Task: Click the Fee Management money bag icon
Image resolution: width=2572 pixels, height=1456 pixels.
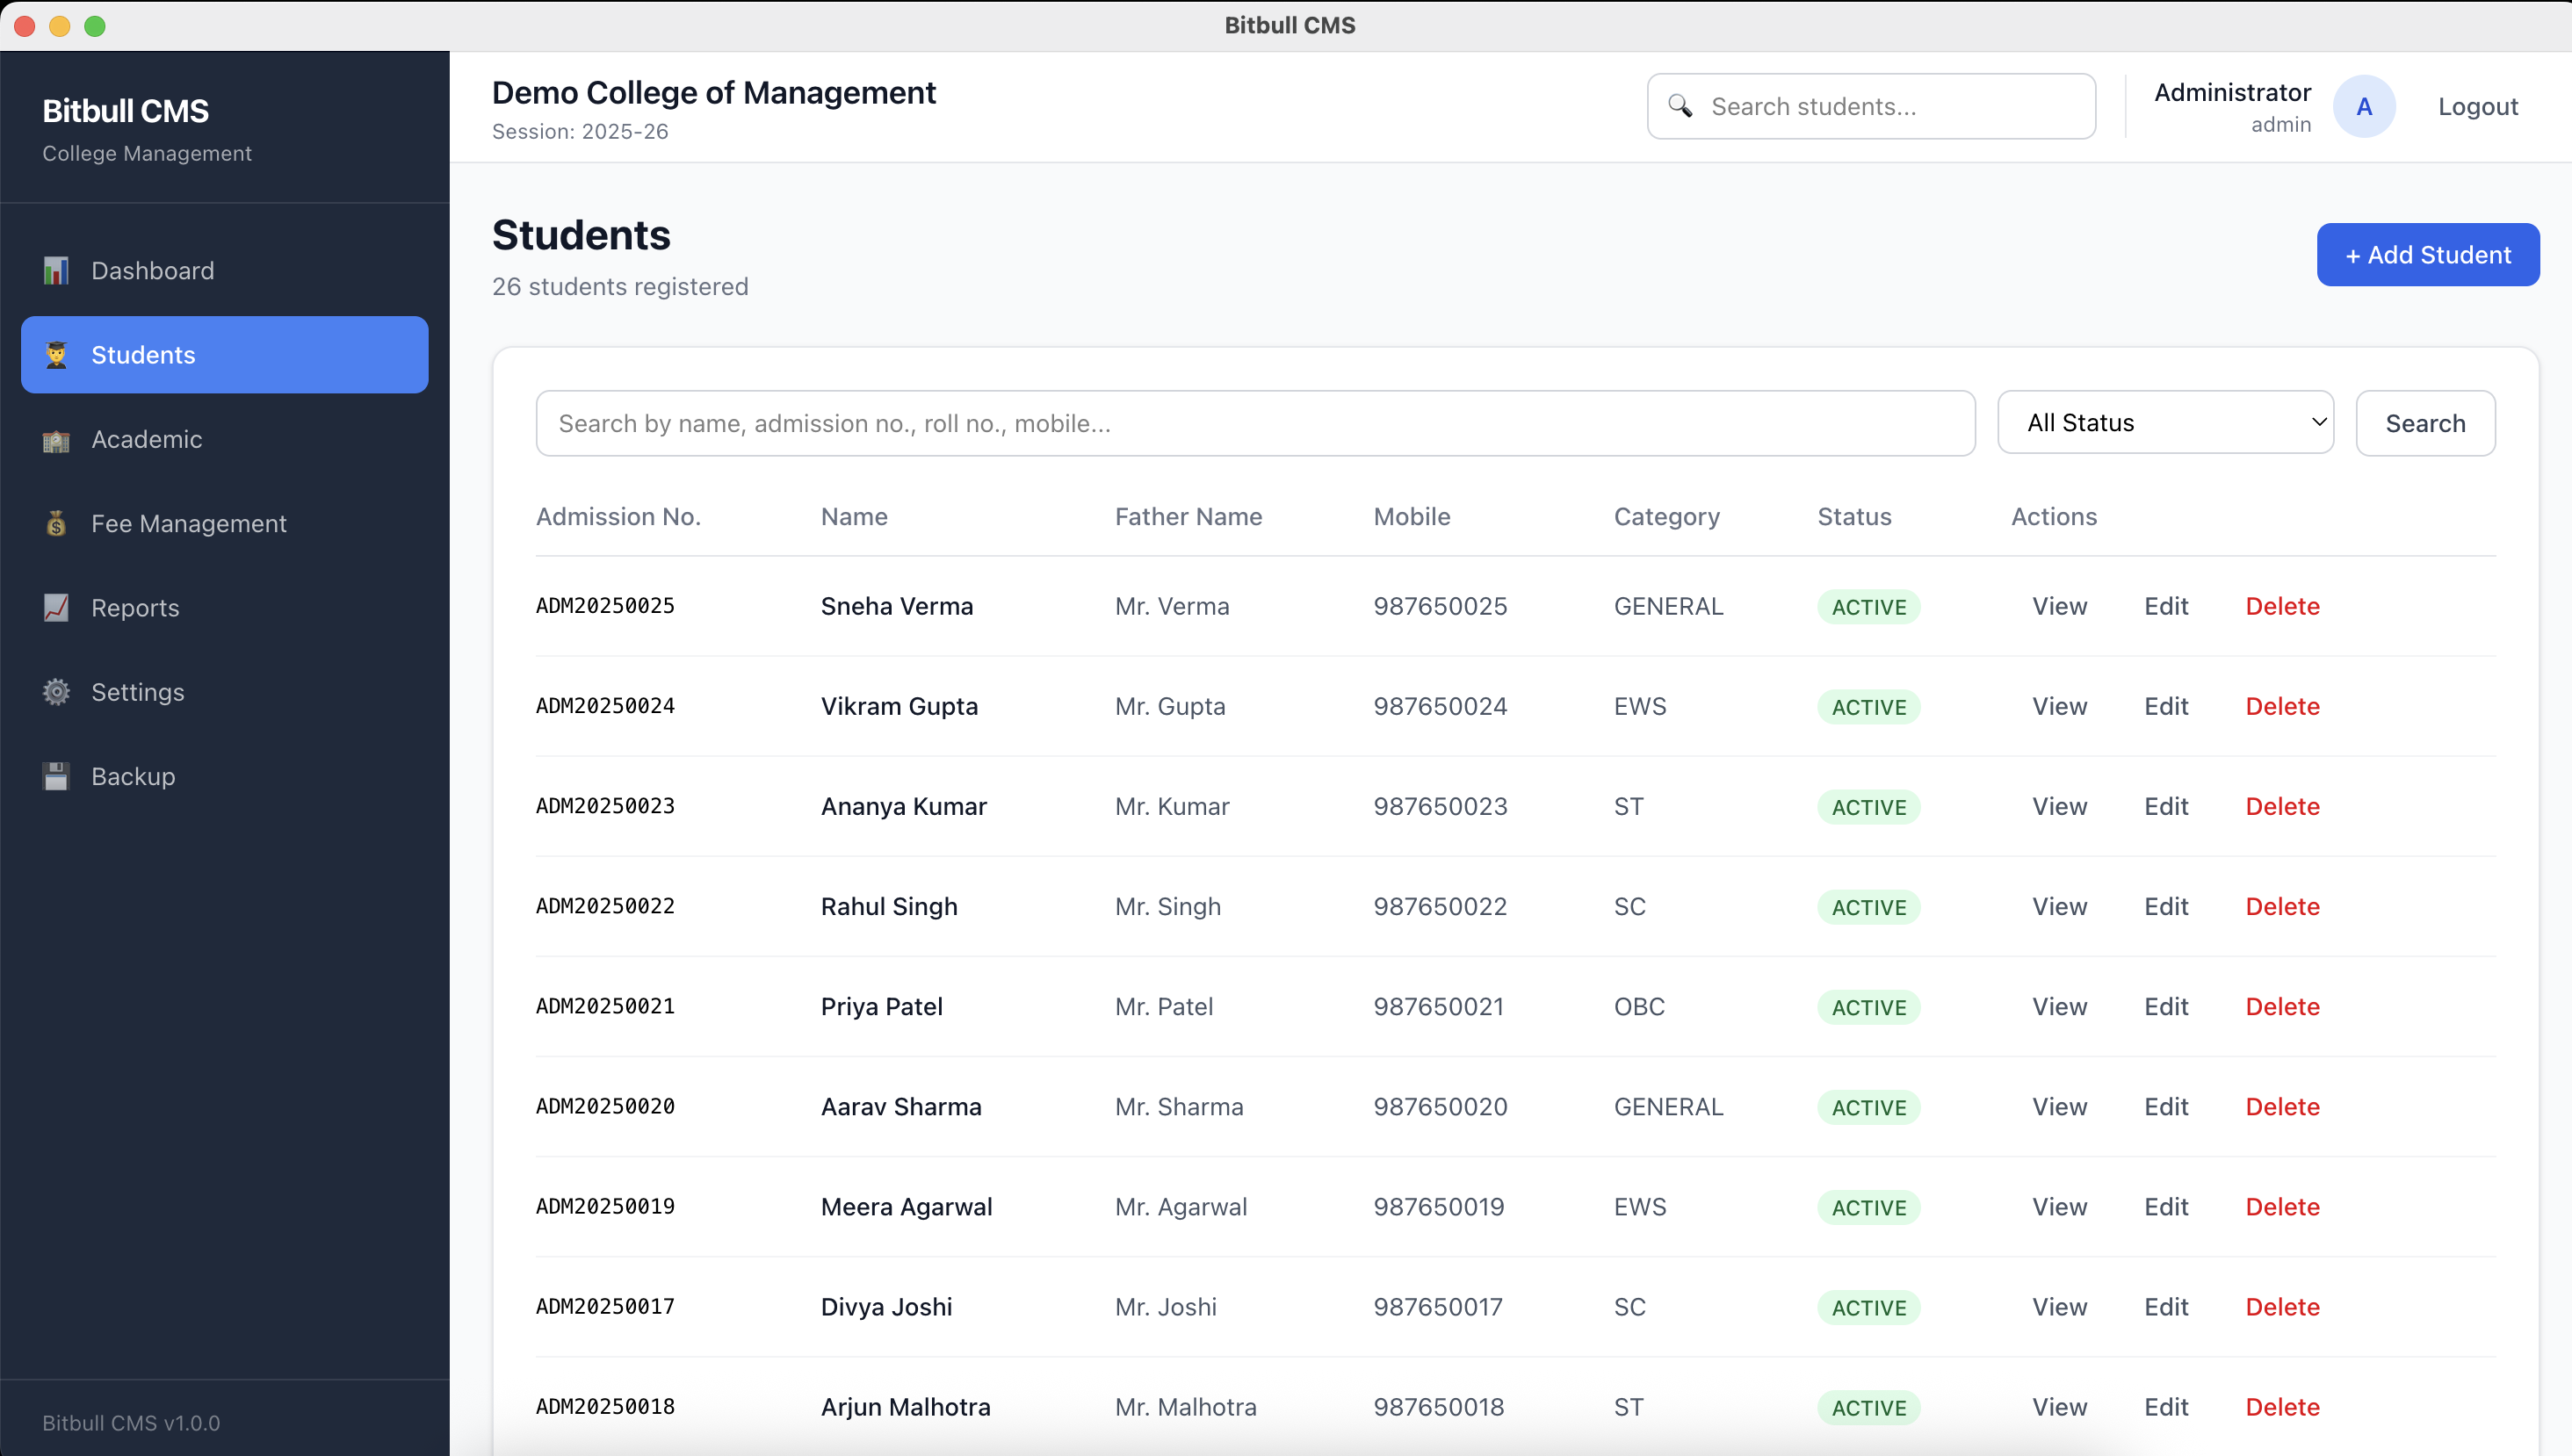Action: [56, 524]
